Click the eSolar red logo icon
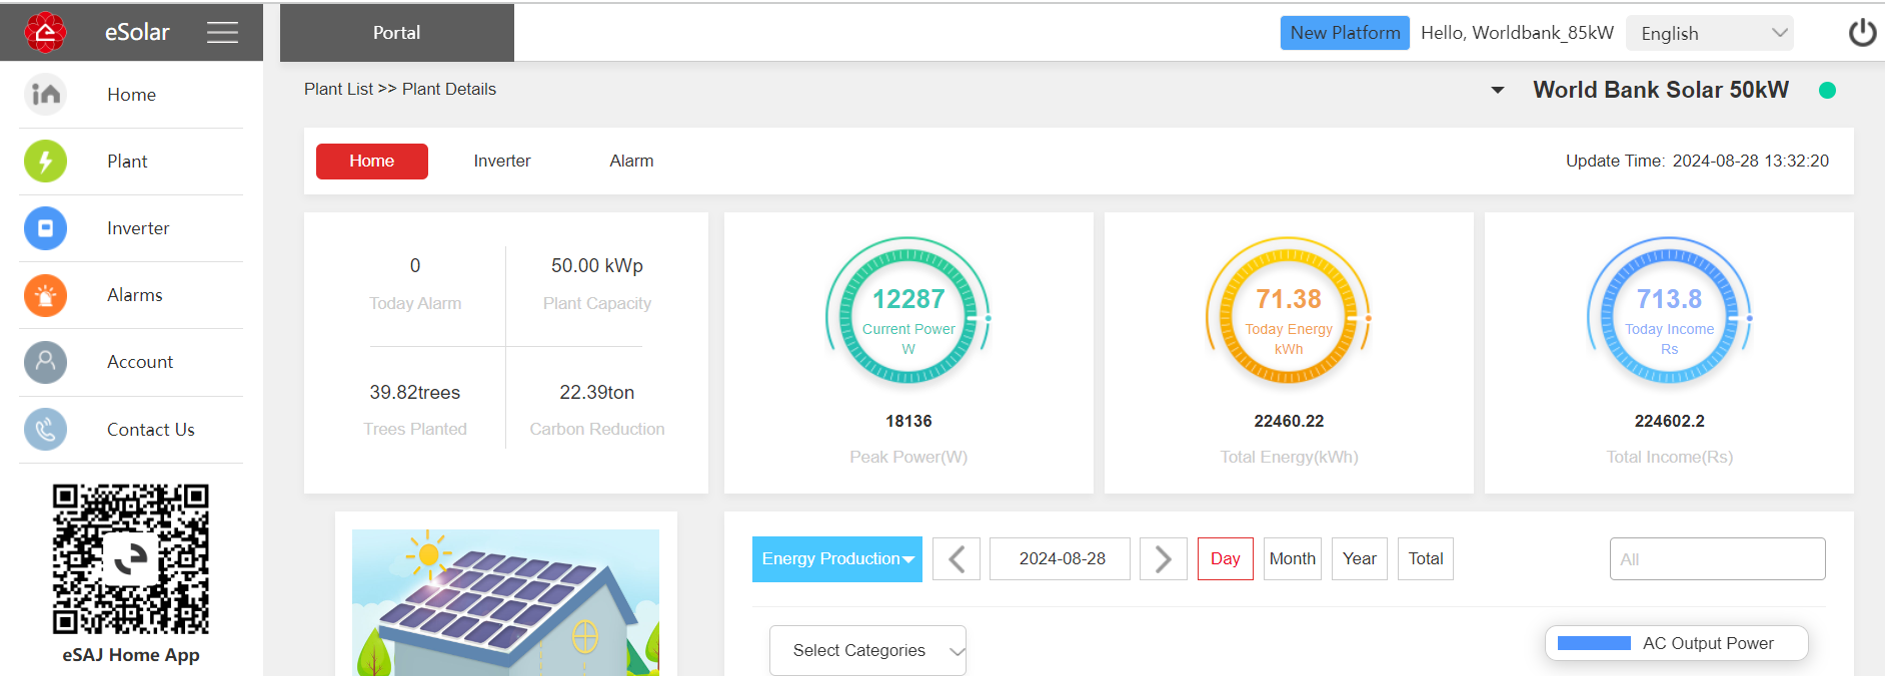 pos(45,32)
